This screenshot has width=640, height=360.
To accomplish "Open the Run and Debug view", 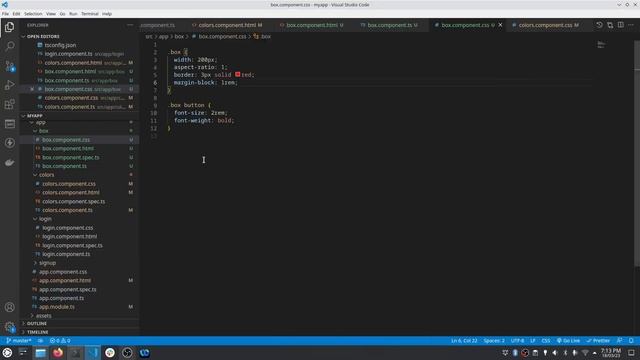I will click(9, 85).
